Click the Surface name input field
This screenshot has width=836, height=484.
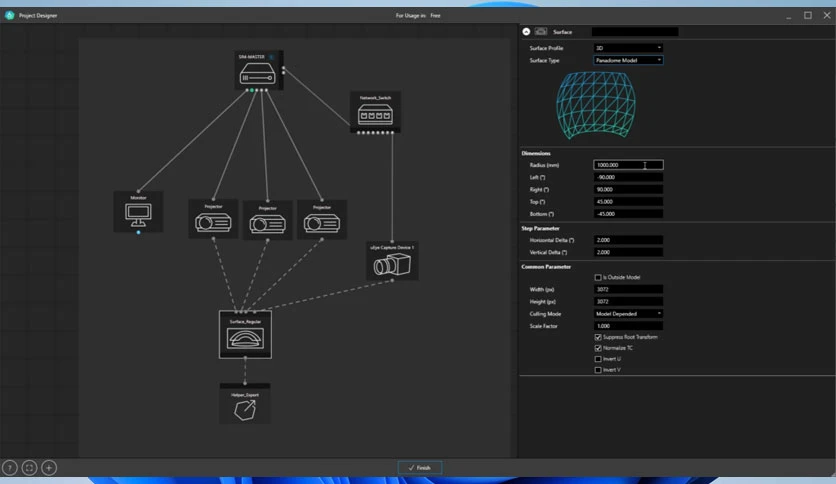tap(635, 32)
